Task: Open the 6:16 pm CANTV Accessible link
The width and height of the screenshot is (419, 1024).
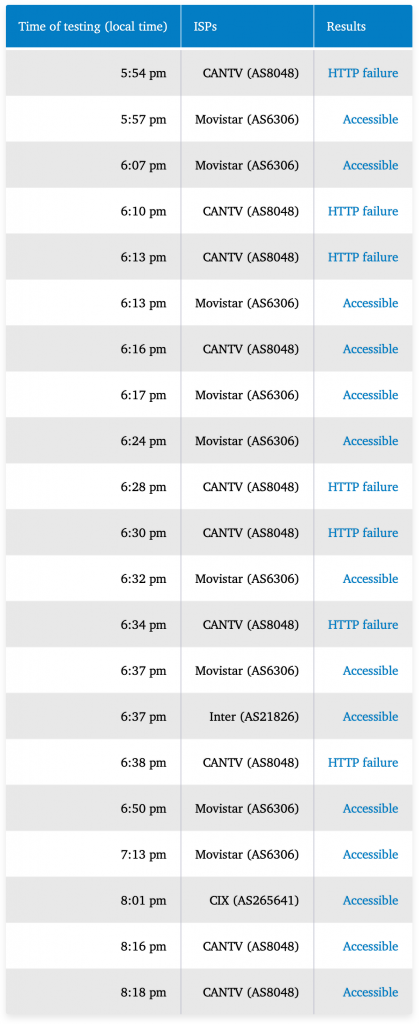Action: pyautogui.click(x=370, y=349)
